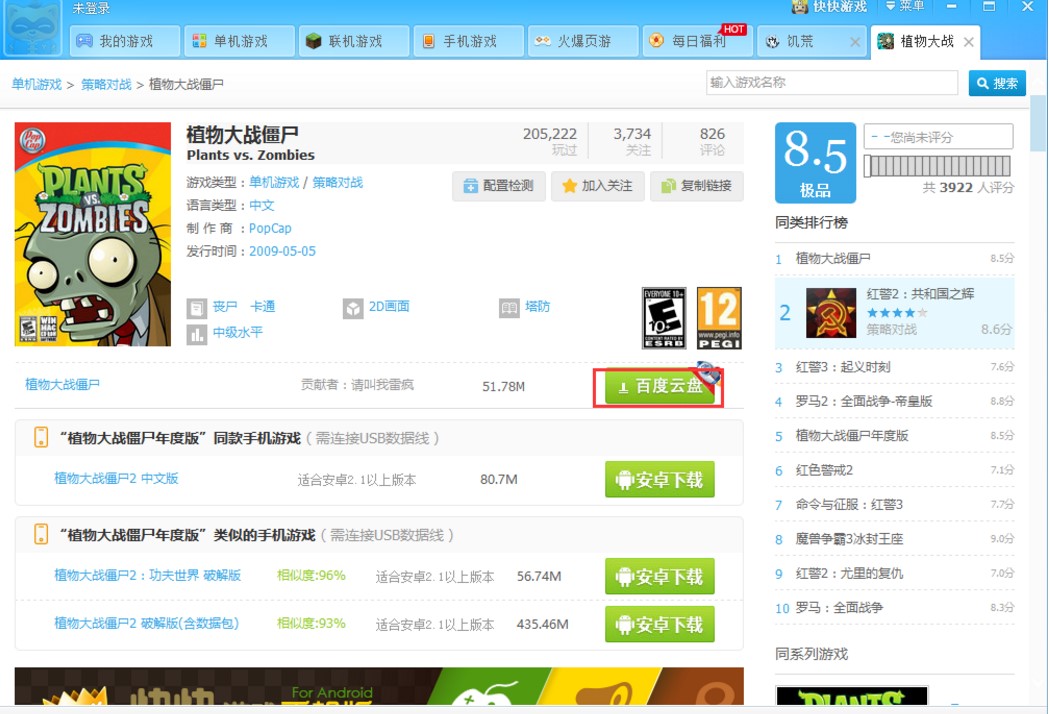Click the phone icon beside 类似的手机游戏
1050x714 pixels.
tap(41, 535)
